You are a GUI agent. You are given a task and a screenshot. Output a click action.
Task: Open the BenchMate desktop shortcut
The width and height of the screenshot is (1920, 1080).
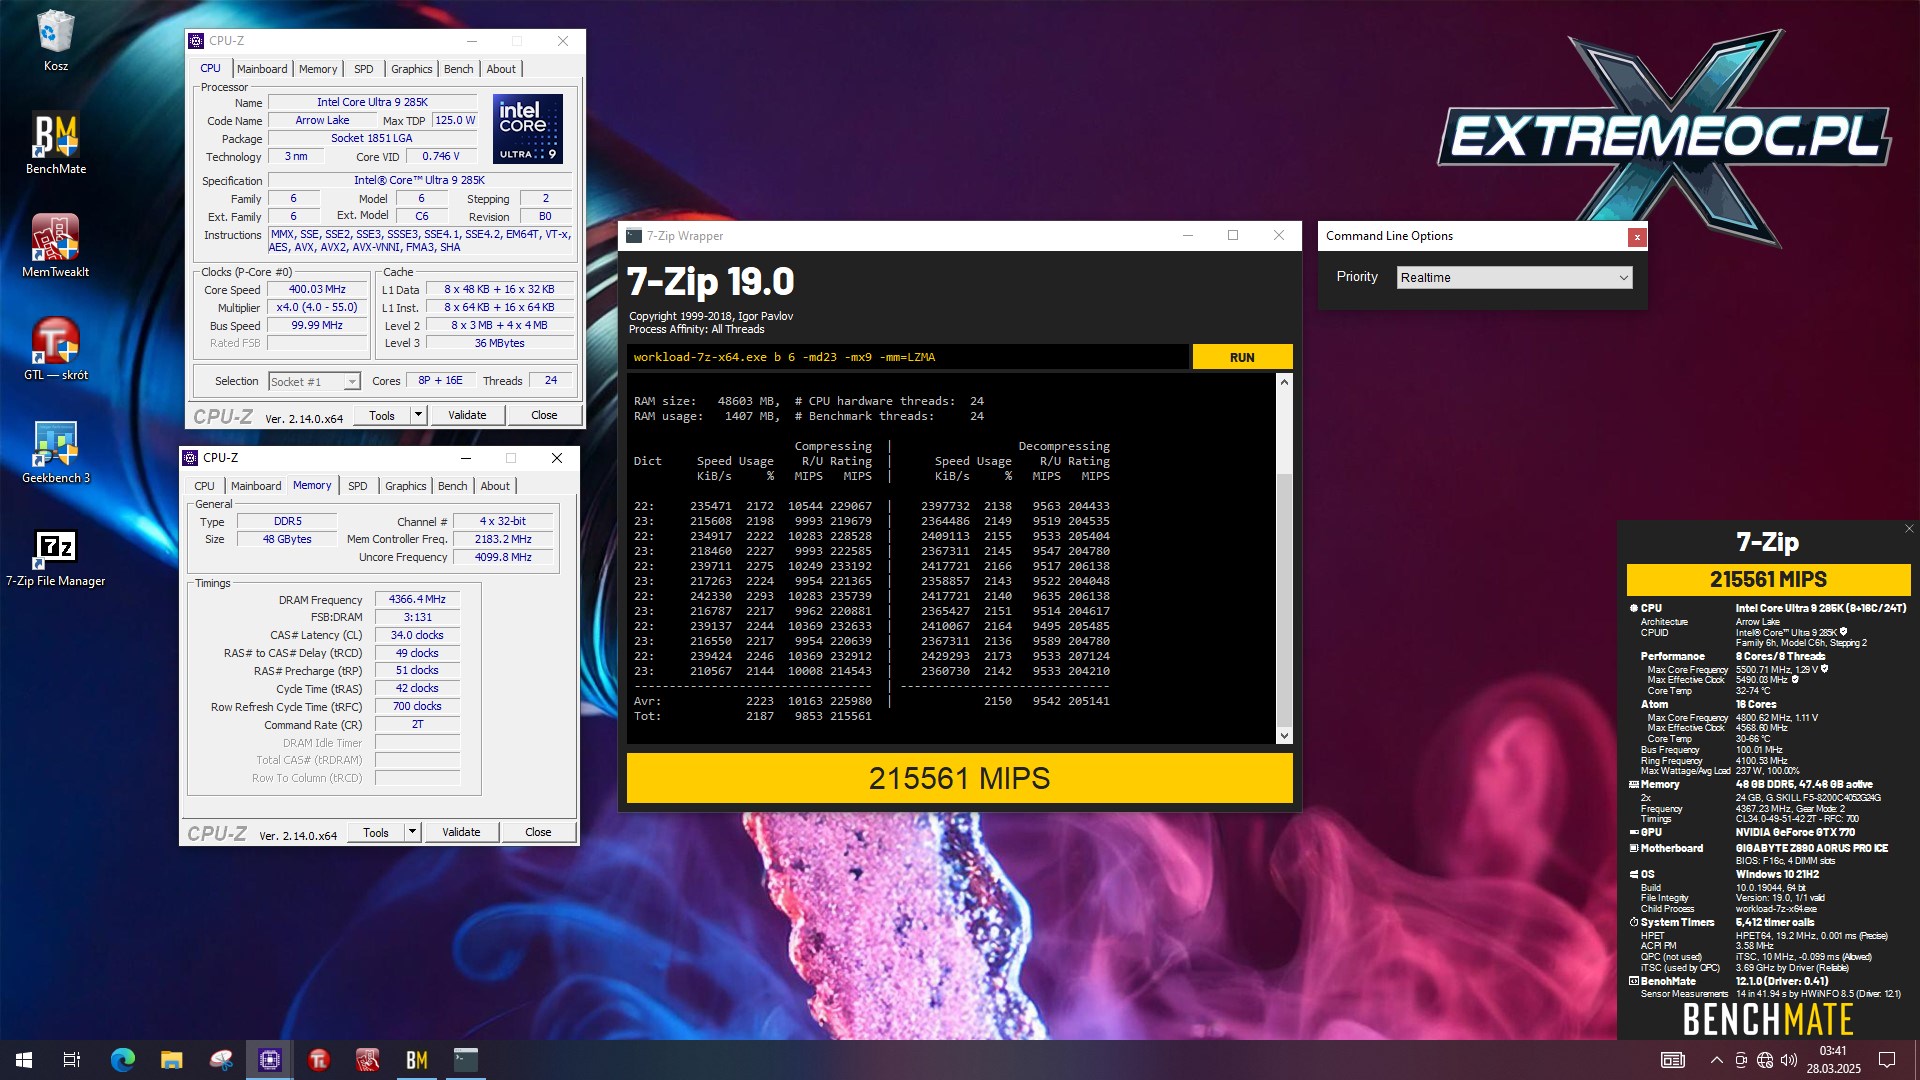point(55,145)
